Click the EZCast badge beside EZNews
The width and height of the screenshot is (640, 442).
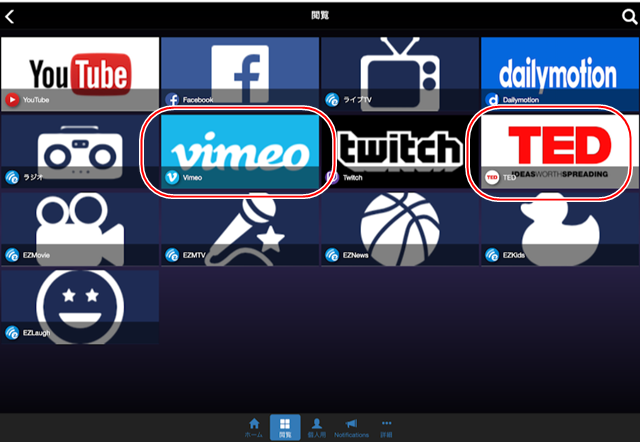click(332, 255)
